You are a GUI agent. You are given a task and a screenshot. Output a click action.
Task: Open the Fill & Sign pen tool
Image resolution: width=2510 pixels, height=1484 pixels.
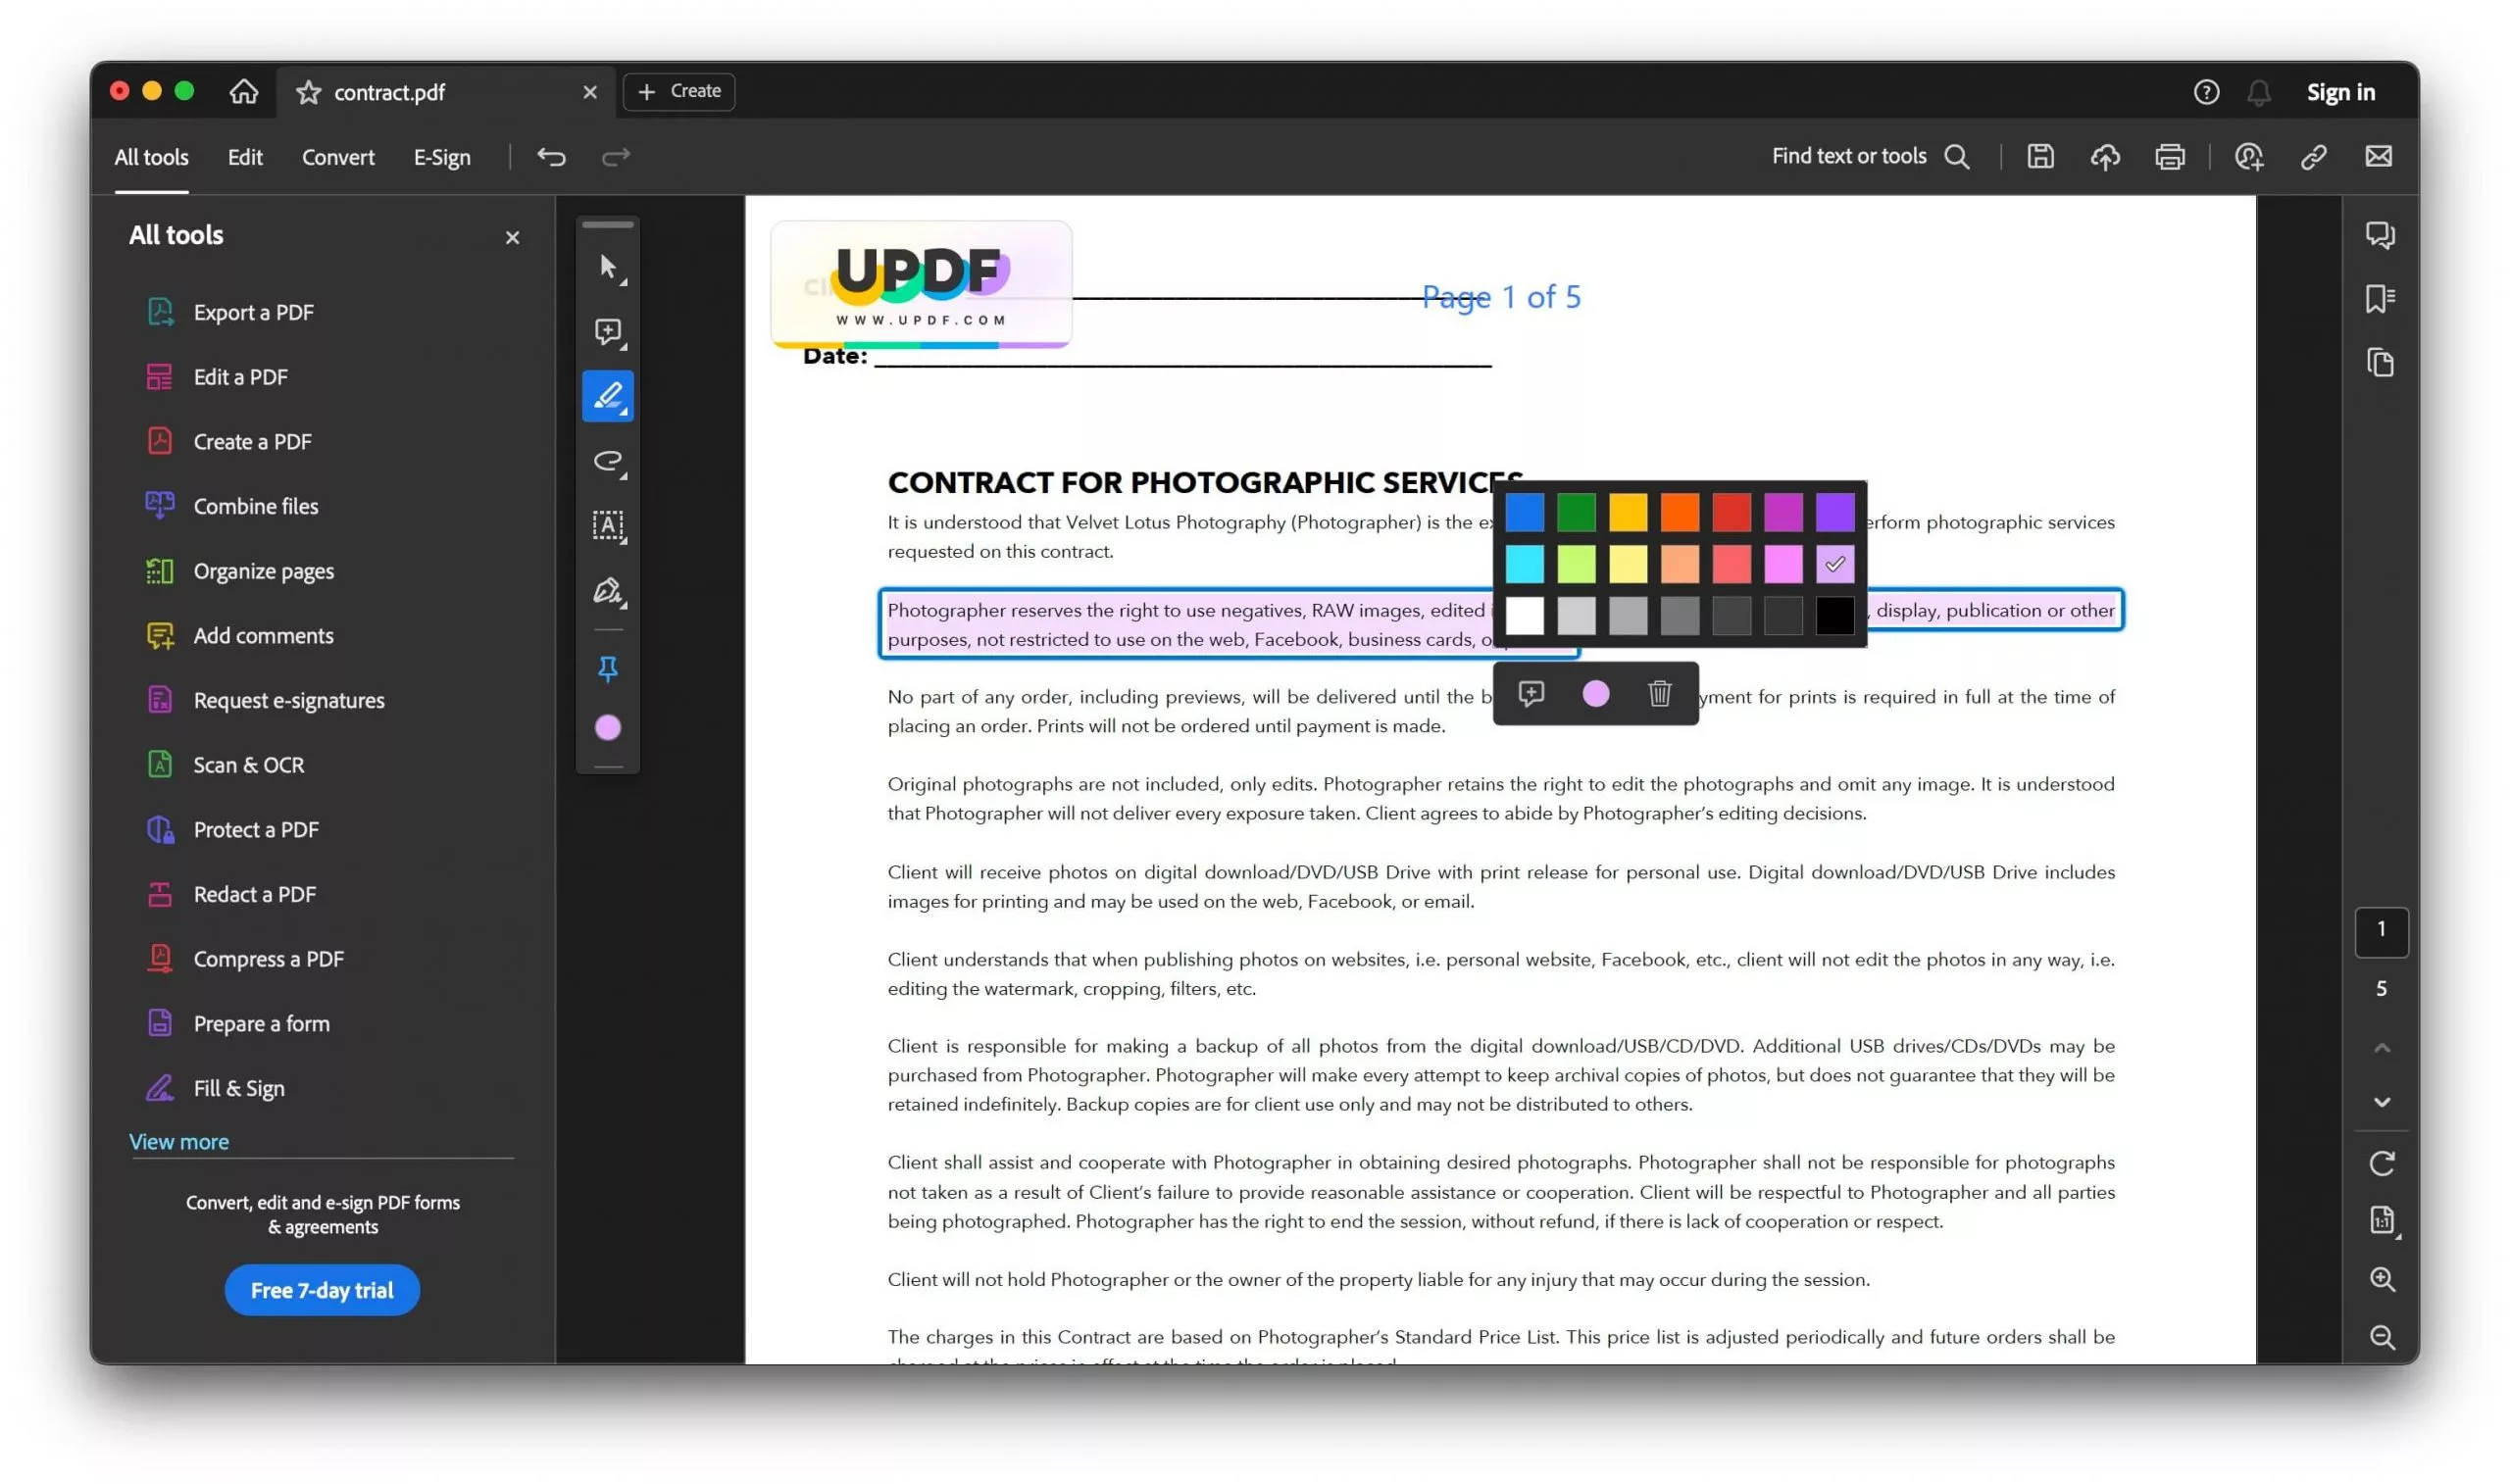pos(608,592)
